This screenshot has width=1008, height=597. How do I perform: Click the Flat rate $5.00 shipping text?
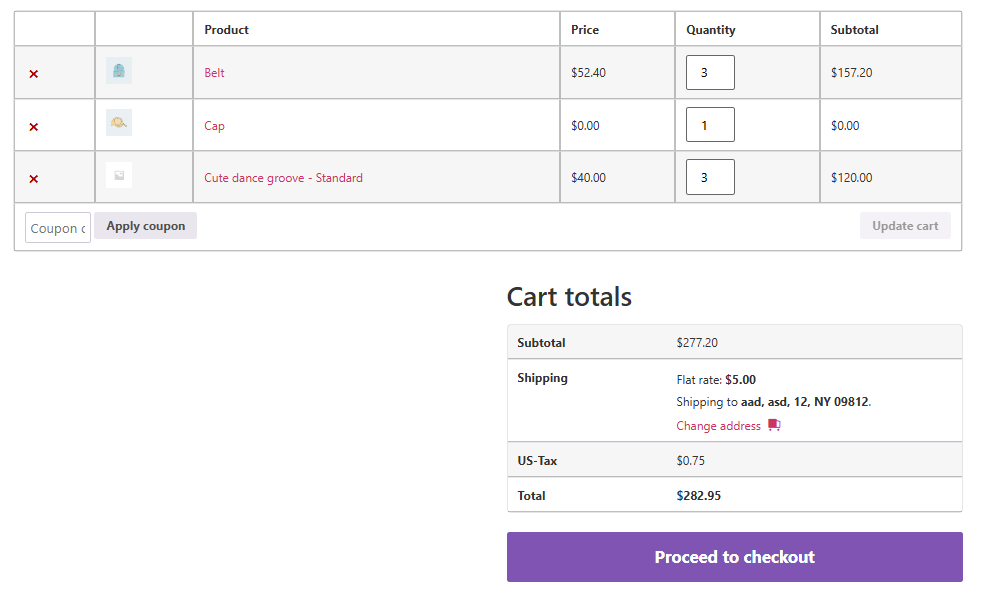point(716,380)
